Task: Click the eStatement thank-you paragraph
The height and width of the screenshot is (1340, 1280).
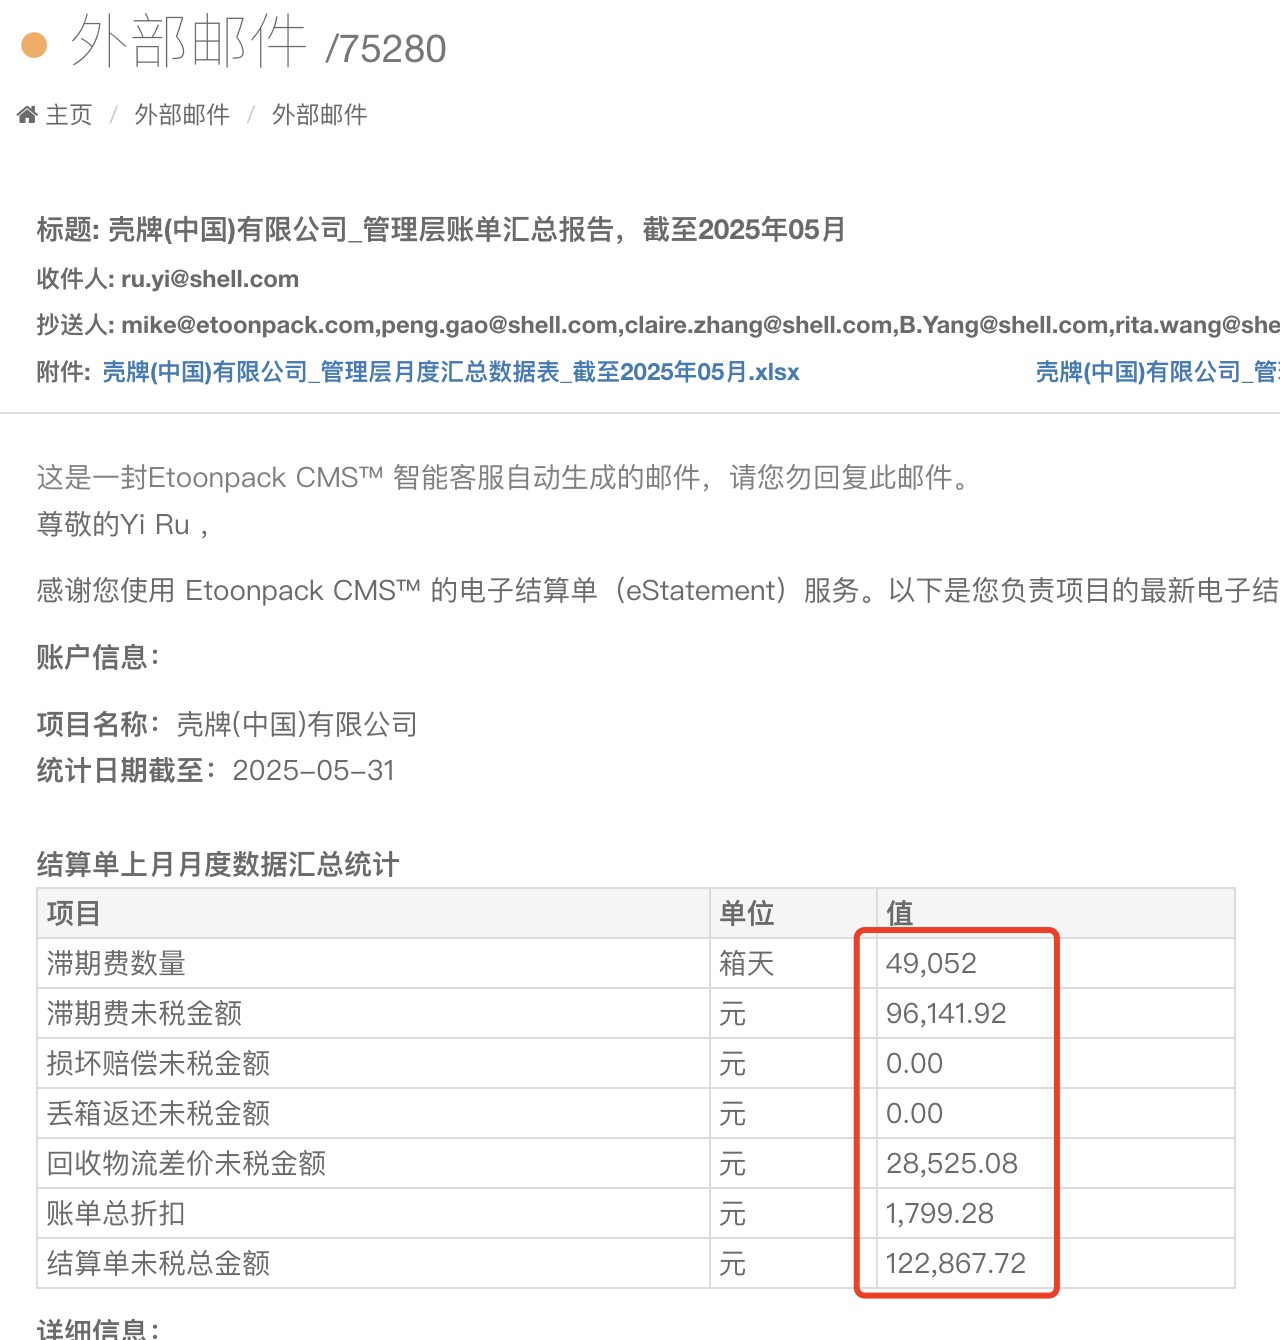Action: [x=658, y=591]
